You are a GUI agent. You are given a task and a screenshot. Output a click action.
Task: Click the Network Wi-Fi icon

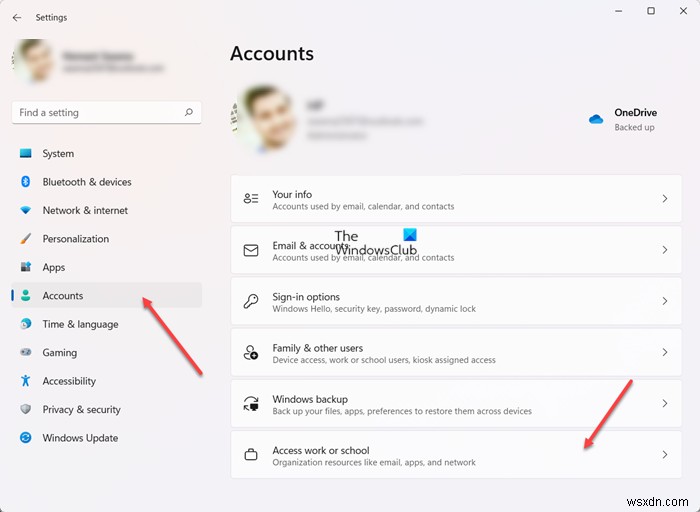[x=26, y=210]
